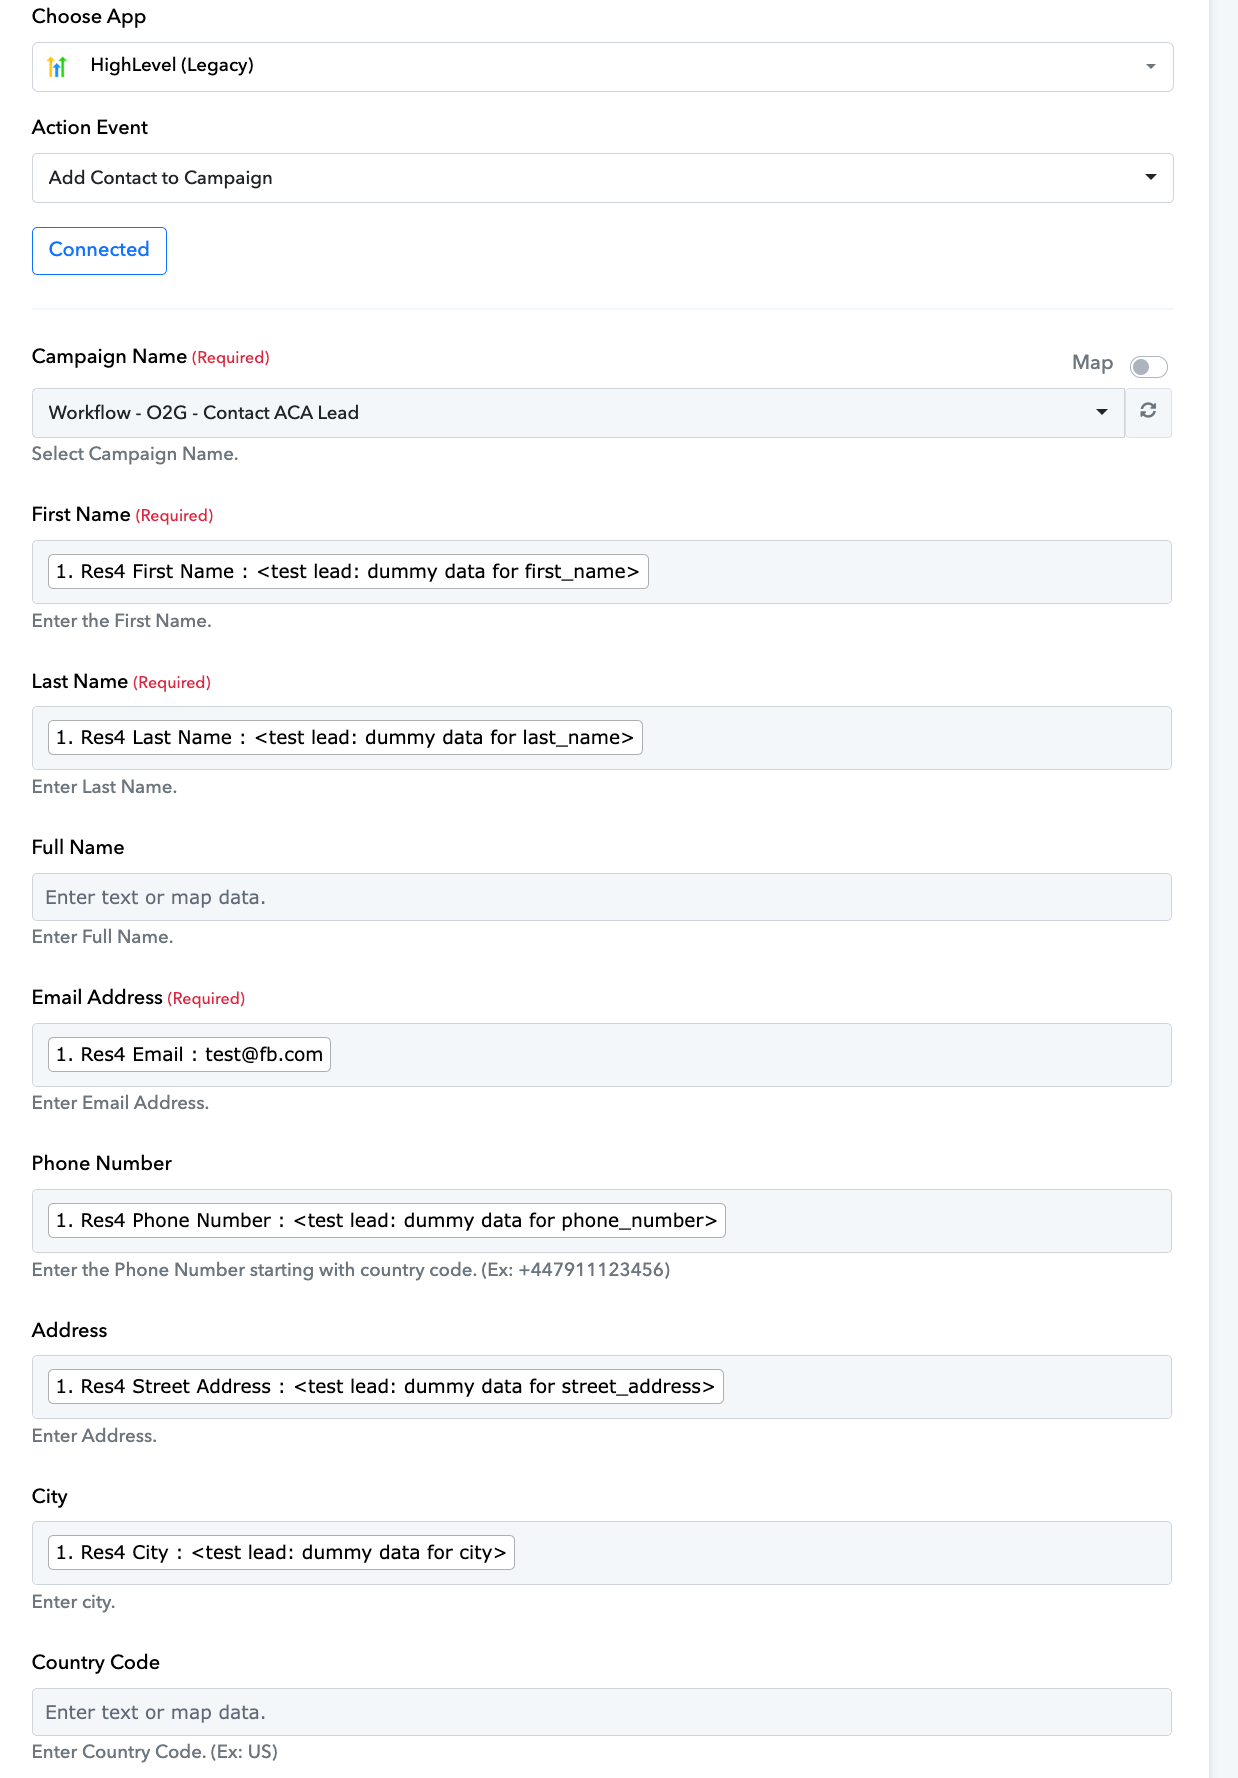1238x1778 pixels.
Task: Select the Res4 Email mapped tag
Action: click(189, 1054)
